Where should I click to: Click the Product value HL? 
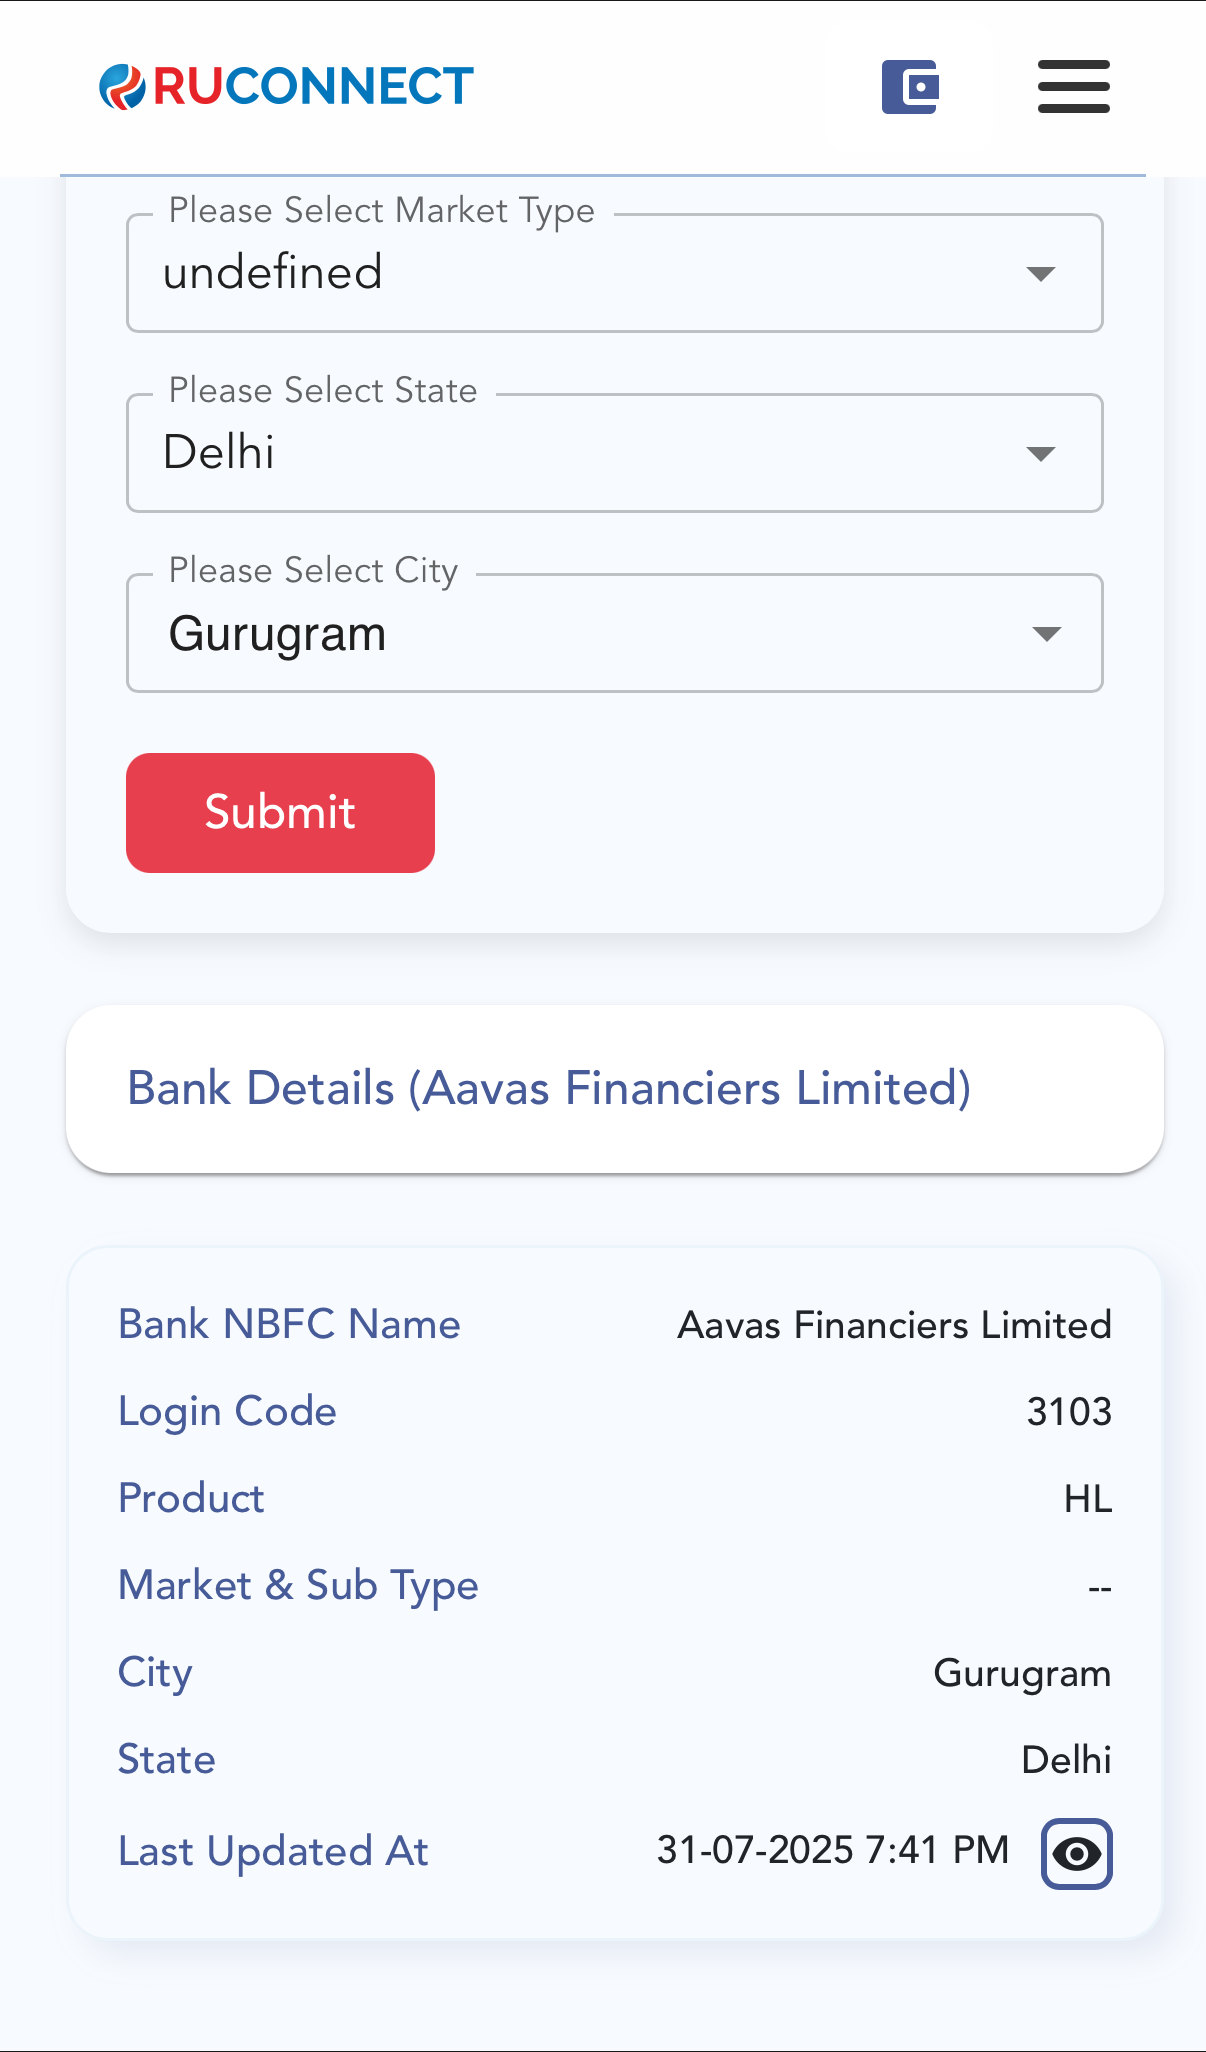point(1087,1499)
